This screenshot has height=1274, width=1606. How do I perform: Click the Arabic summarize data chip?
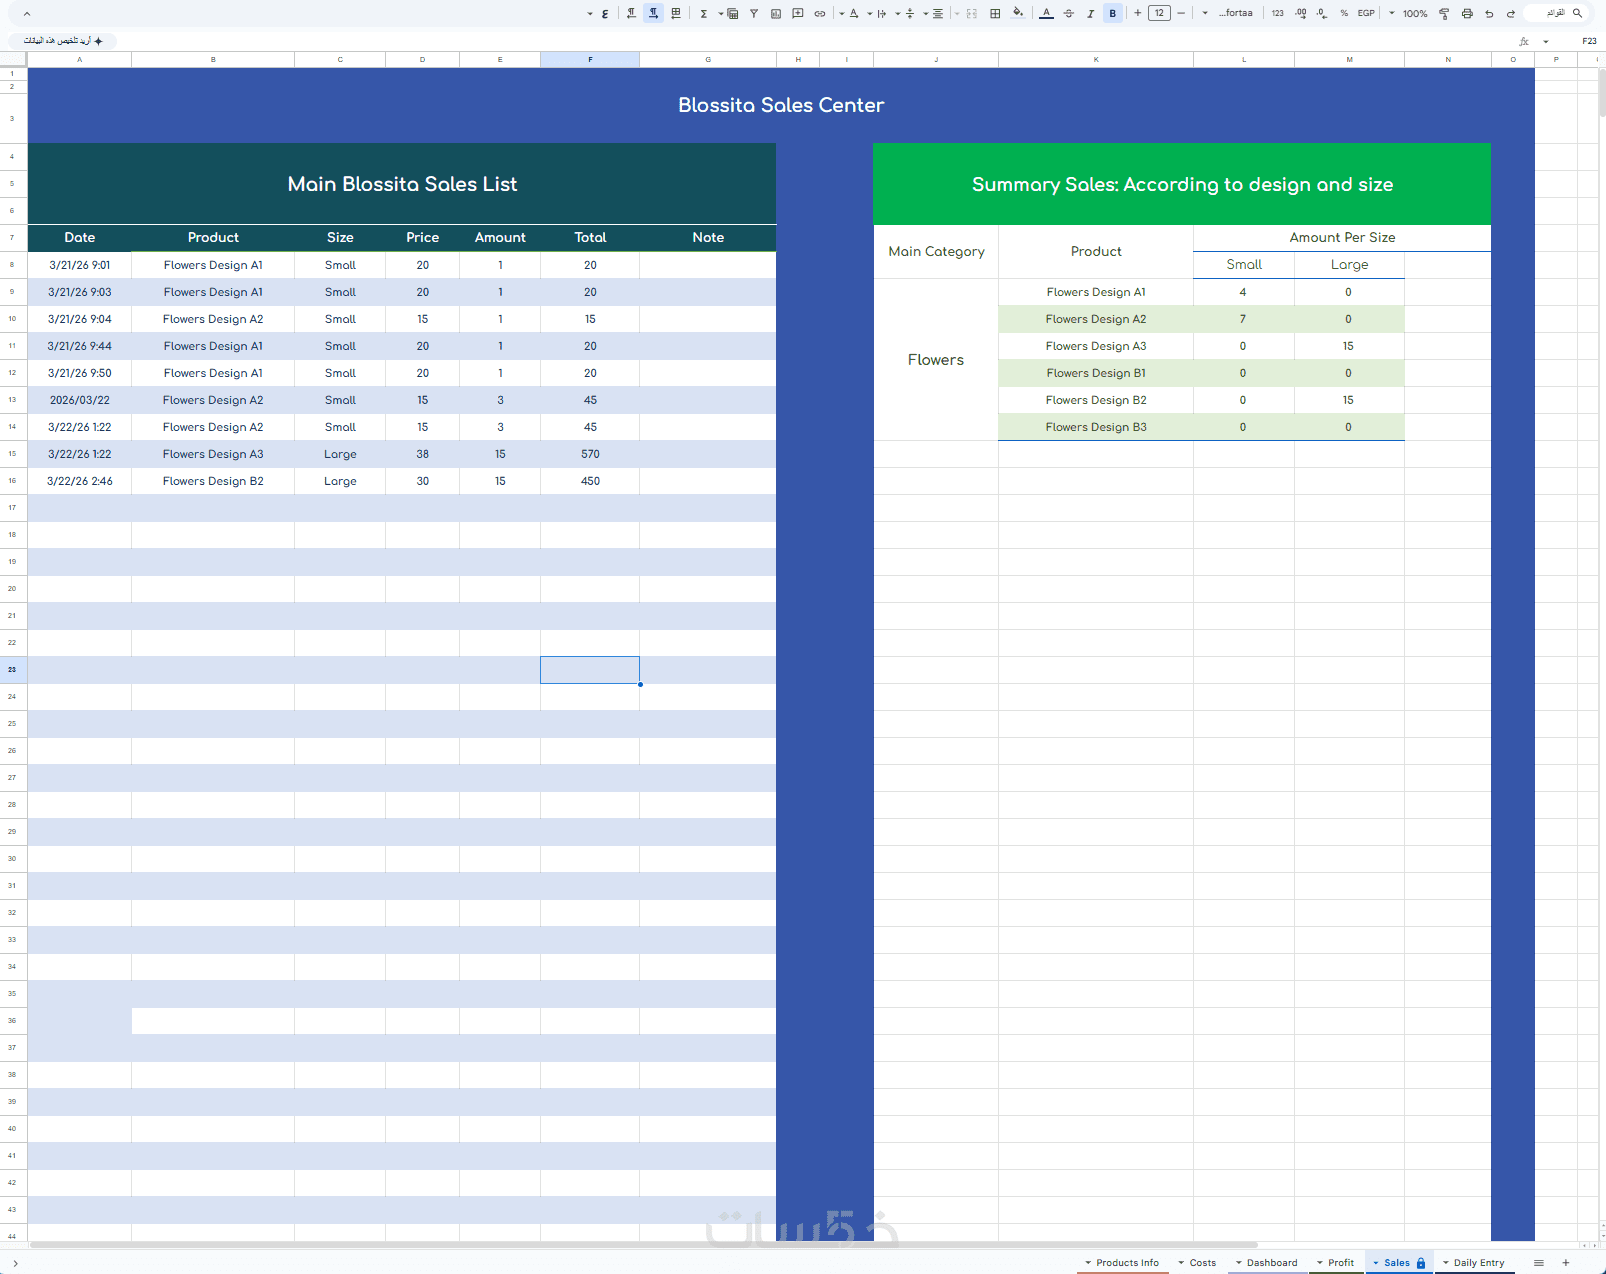[x=63, y=41]
